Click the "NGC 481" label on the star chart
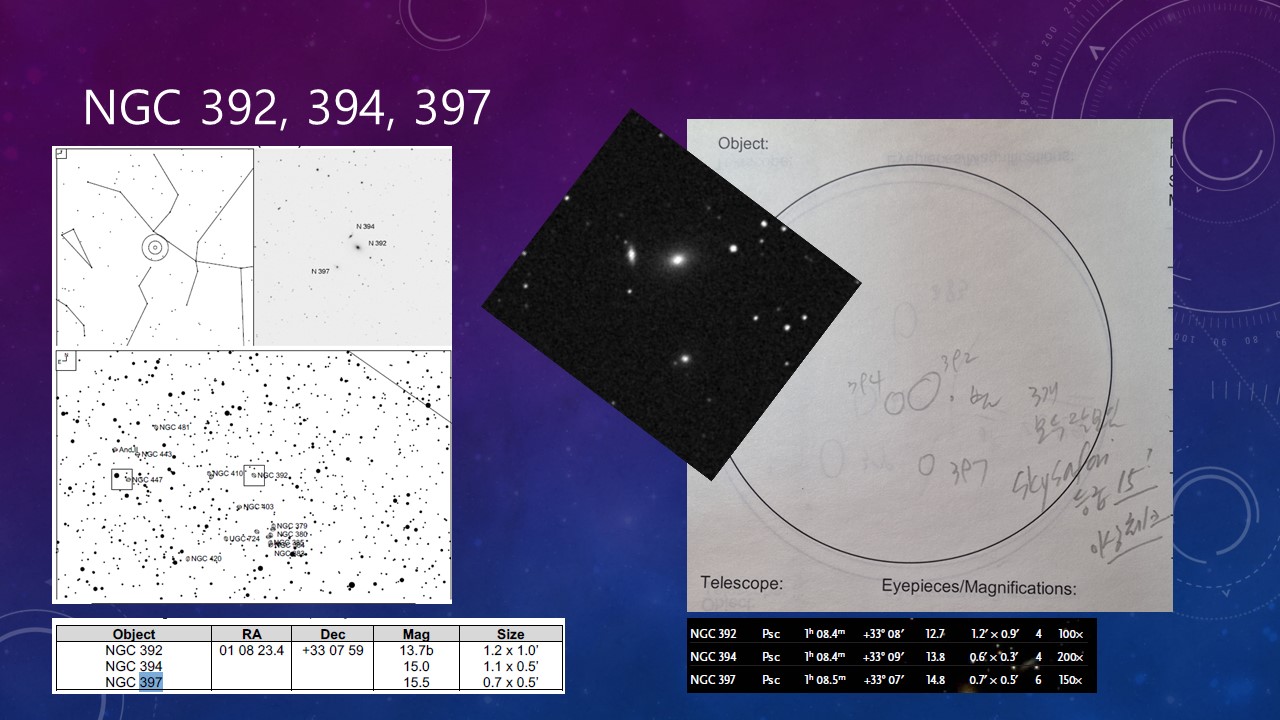This screenshot has width=1280, height=720. (175, 427)
